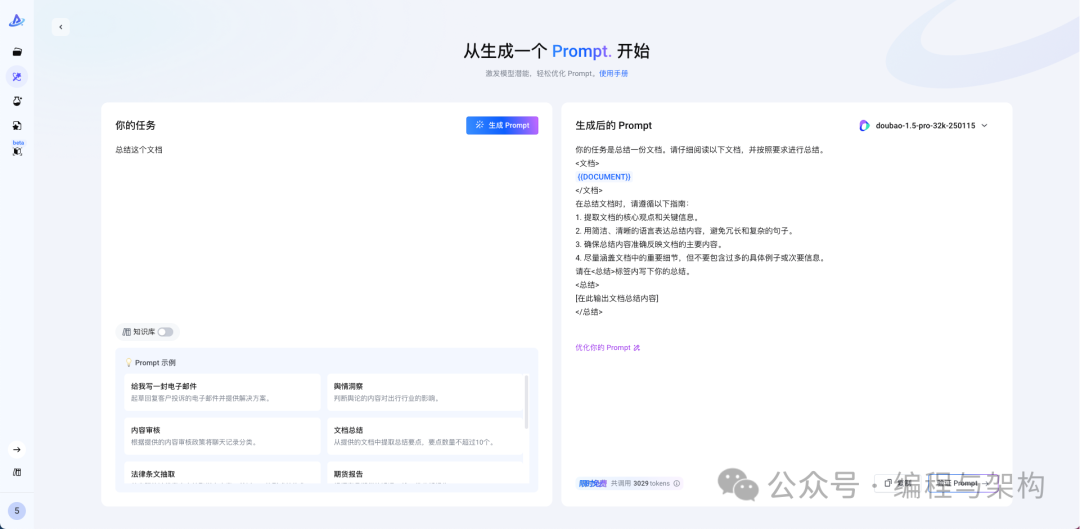Click the Prompt examples list scrollbar
The width and height of the screenshot is (1080, 529).
point(527,402)
